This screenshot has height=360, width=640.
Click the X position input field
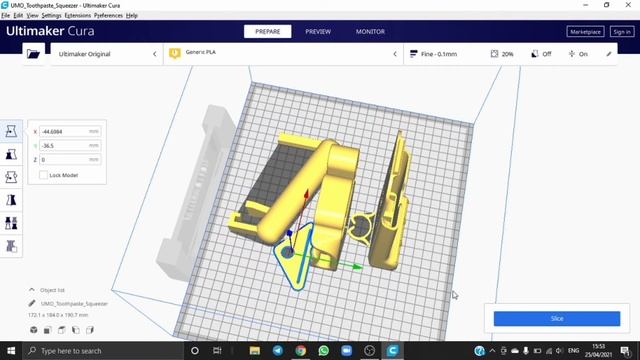[70, 131]
